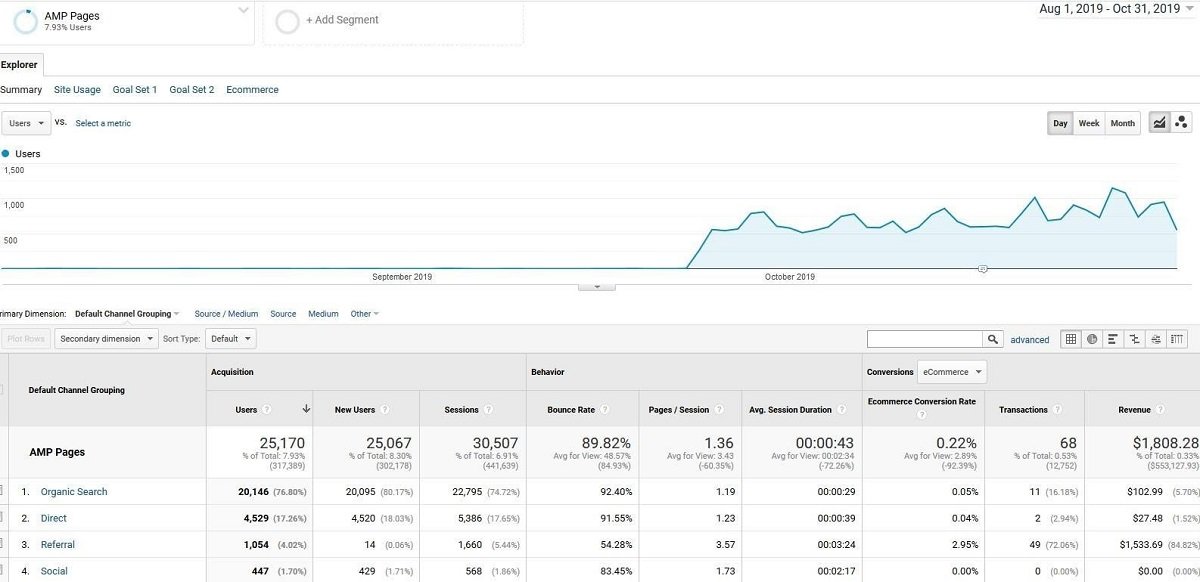Click the advanced filter link

point(1029,340)
